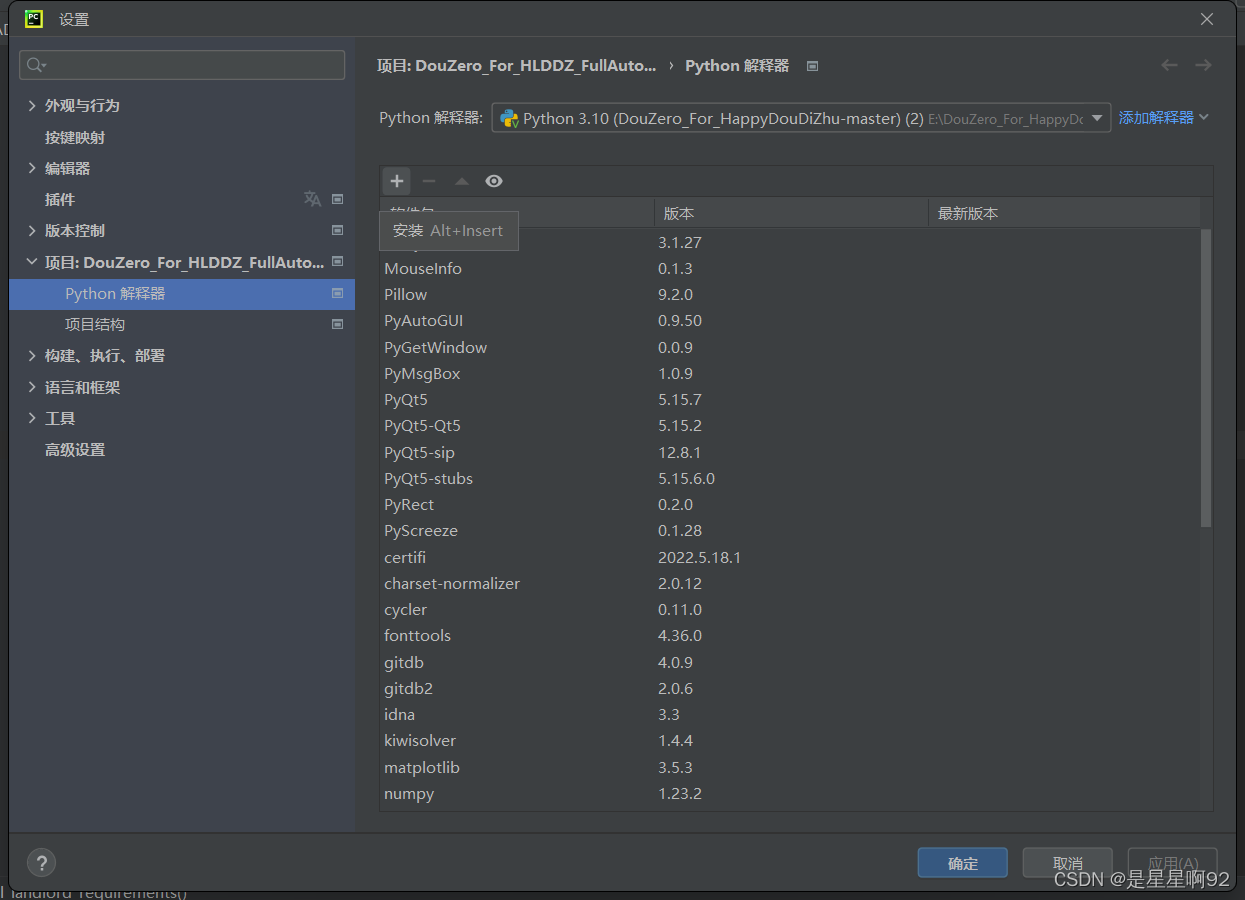Select the cycler package row
The height and width of the screenshot is (900, 1245).
pyautogui.click(x=790, y=609)
